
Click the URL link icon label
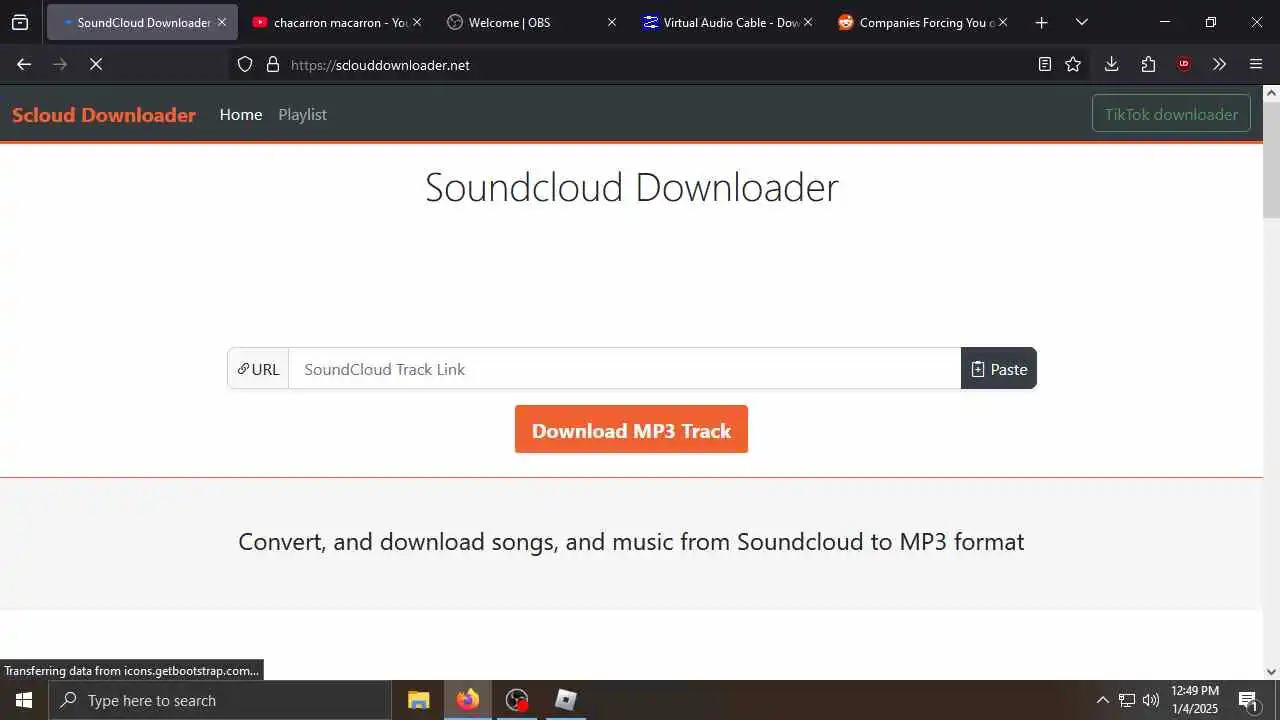coord(258,369)
